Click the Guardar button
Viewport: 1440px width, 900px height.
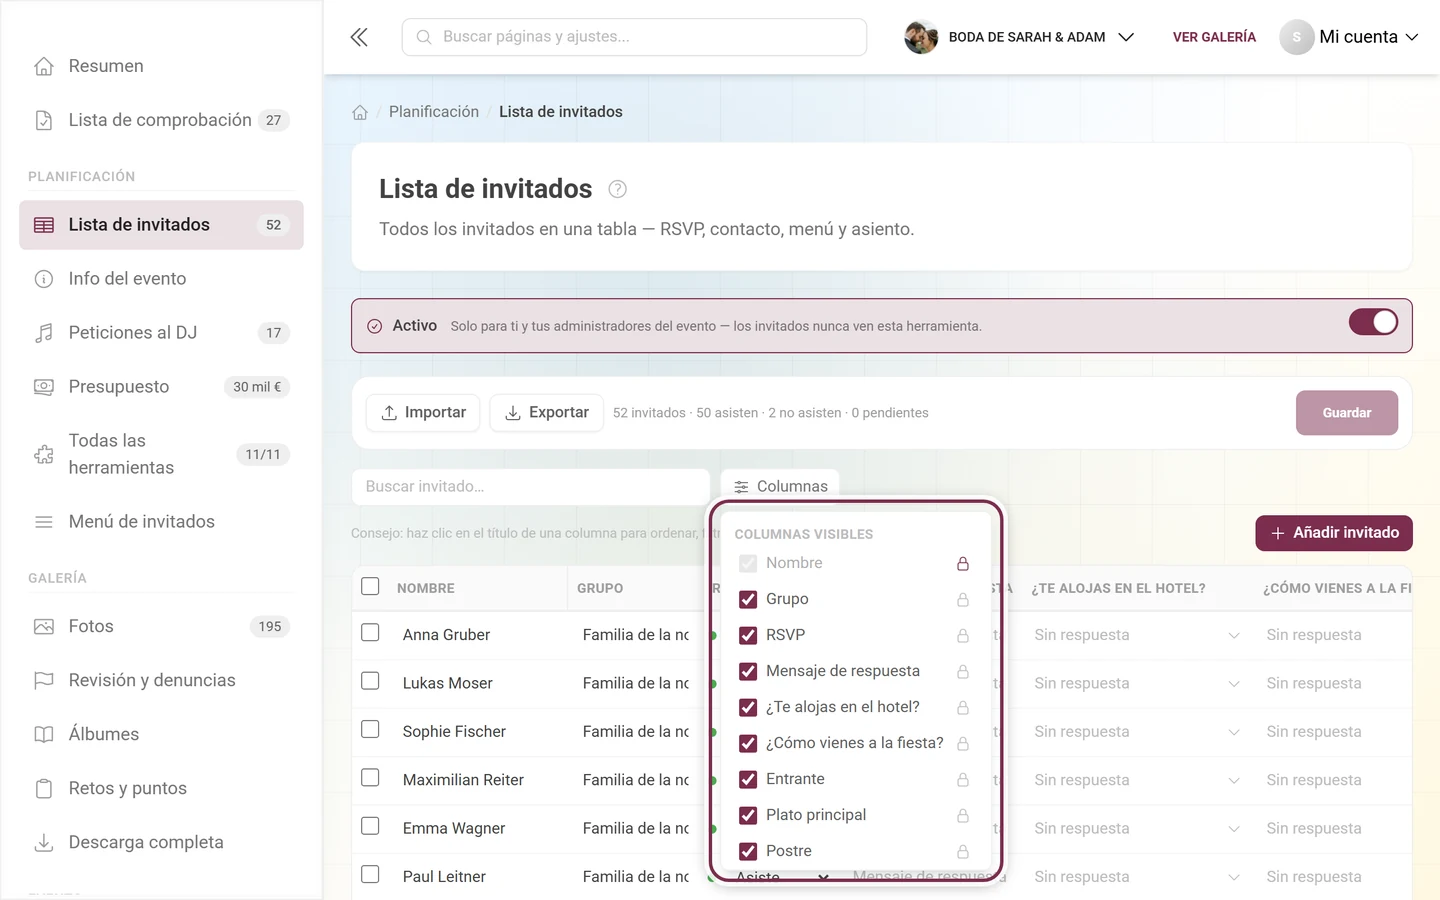[x=1347, y=413]
